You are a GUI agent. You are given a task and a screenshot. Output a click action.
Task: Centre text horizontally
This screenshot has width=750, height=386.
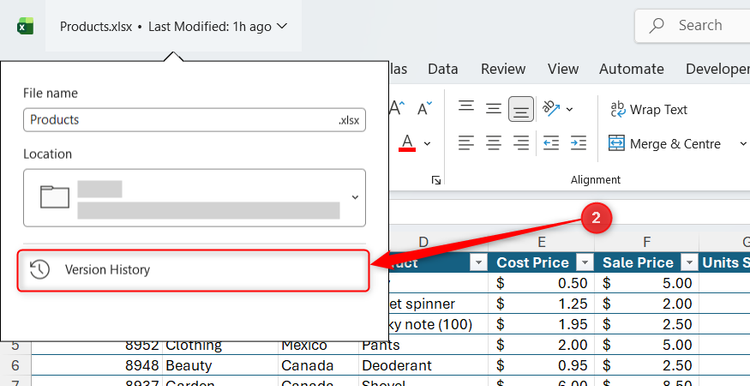[x=493, y=143]
